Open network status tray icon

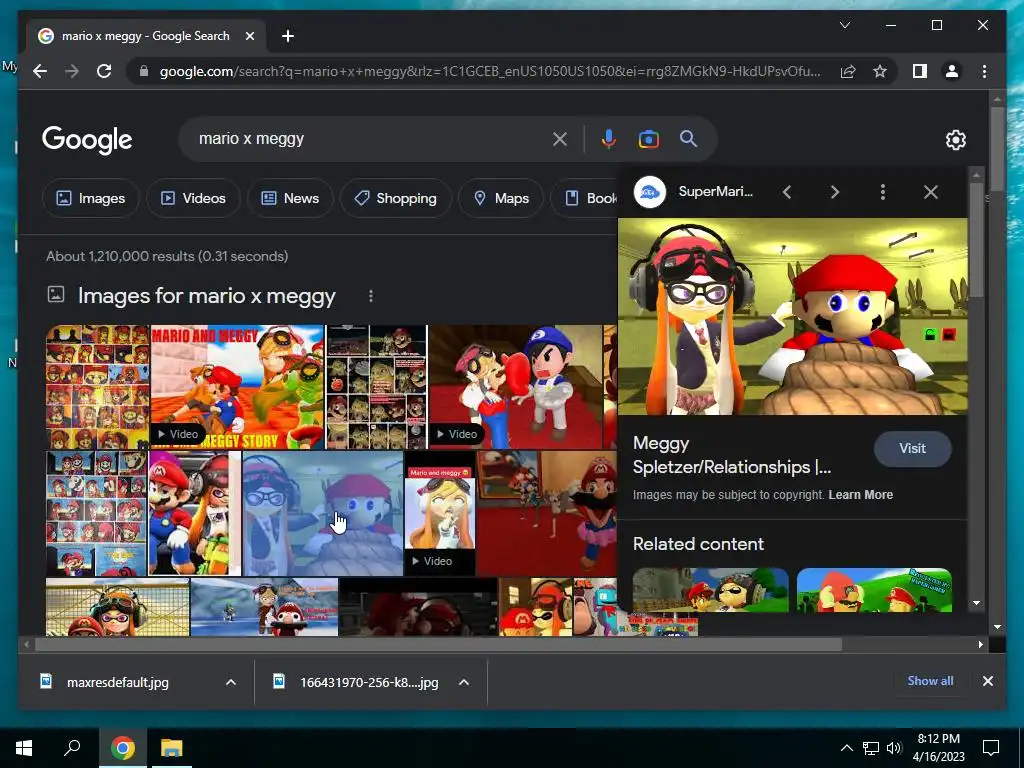871,748
